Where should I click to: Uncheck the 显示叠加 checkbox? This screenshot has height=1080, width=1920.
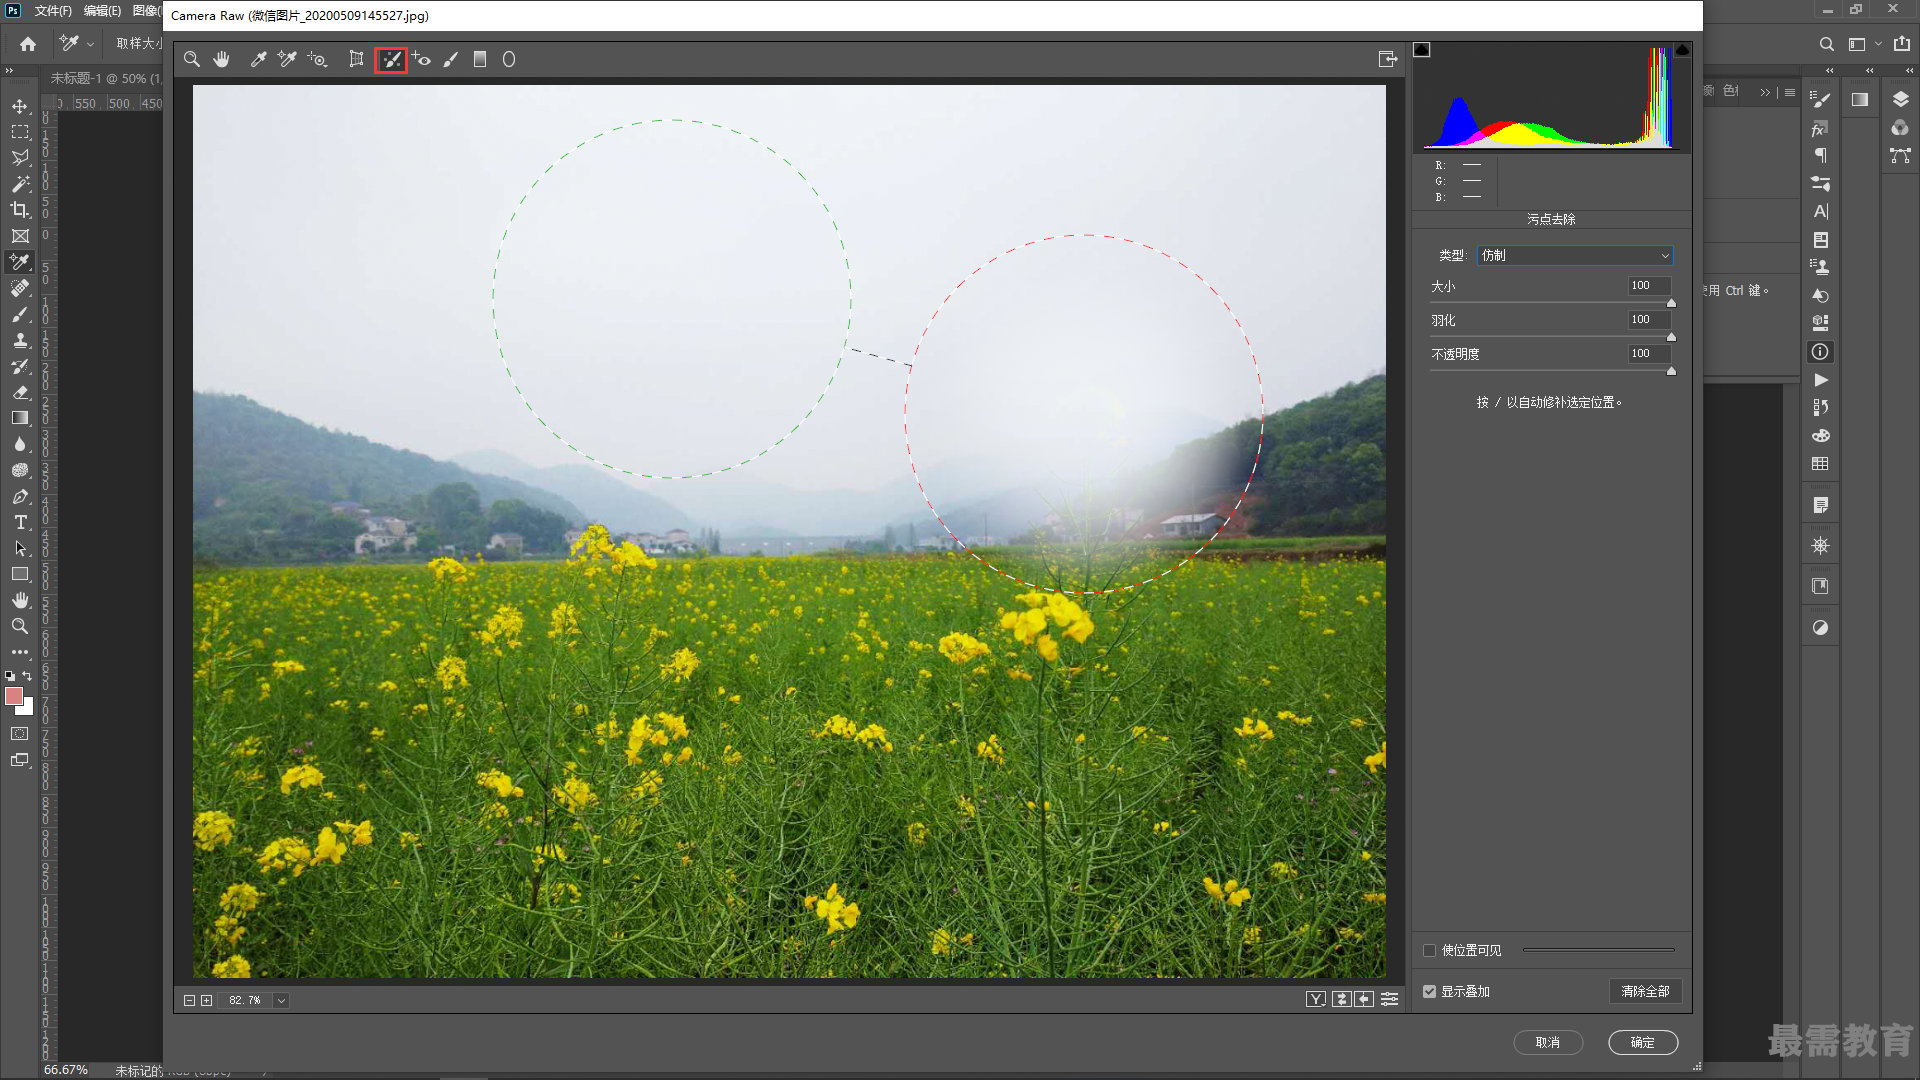1430,992
